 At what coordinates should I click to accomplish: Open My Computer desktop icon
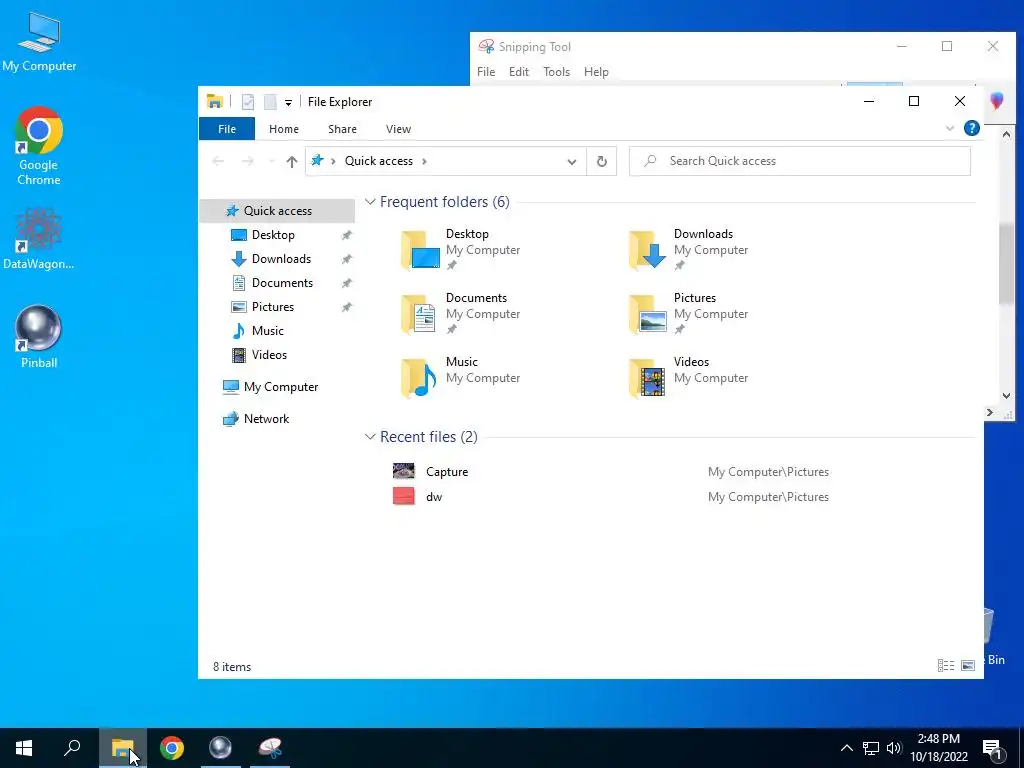click(x=39, y=42)
